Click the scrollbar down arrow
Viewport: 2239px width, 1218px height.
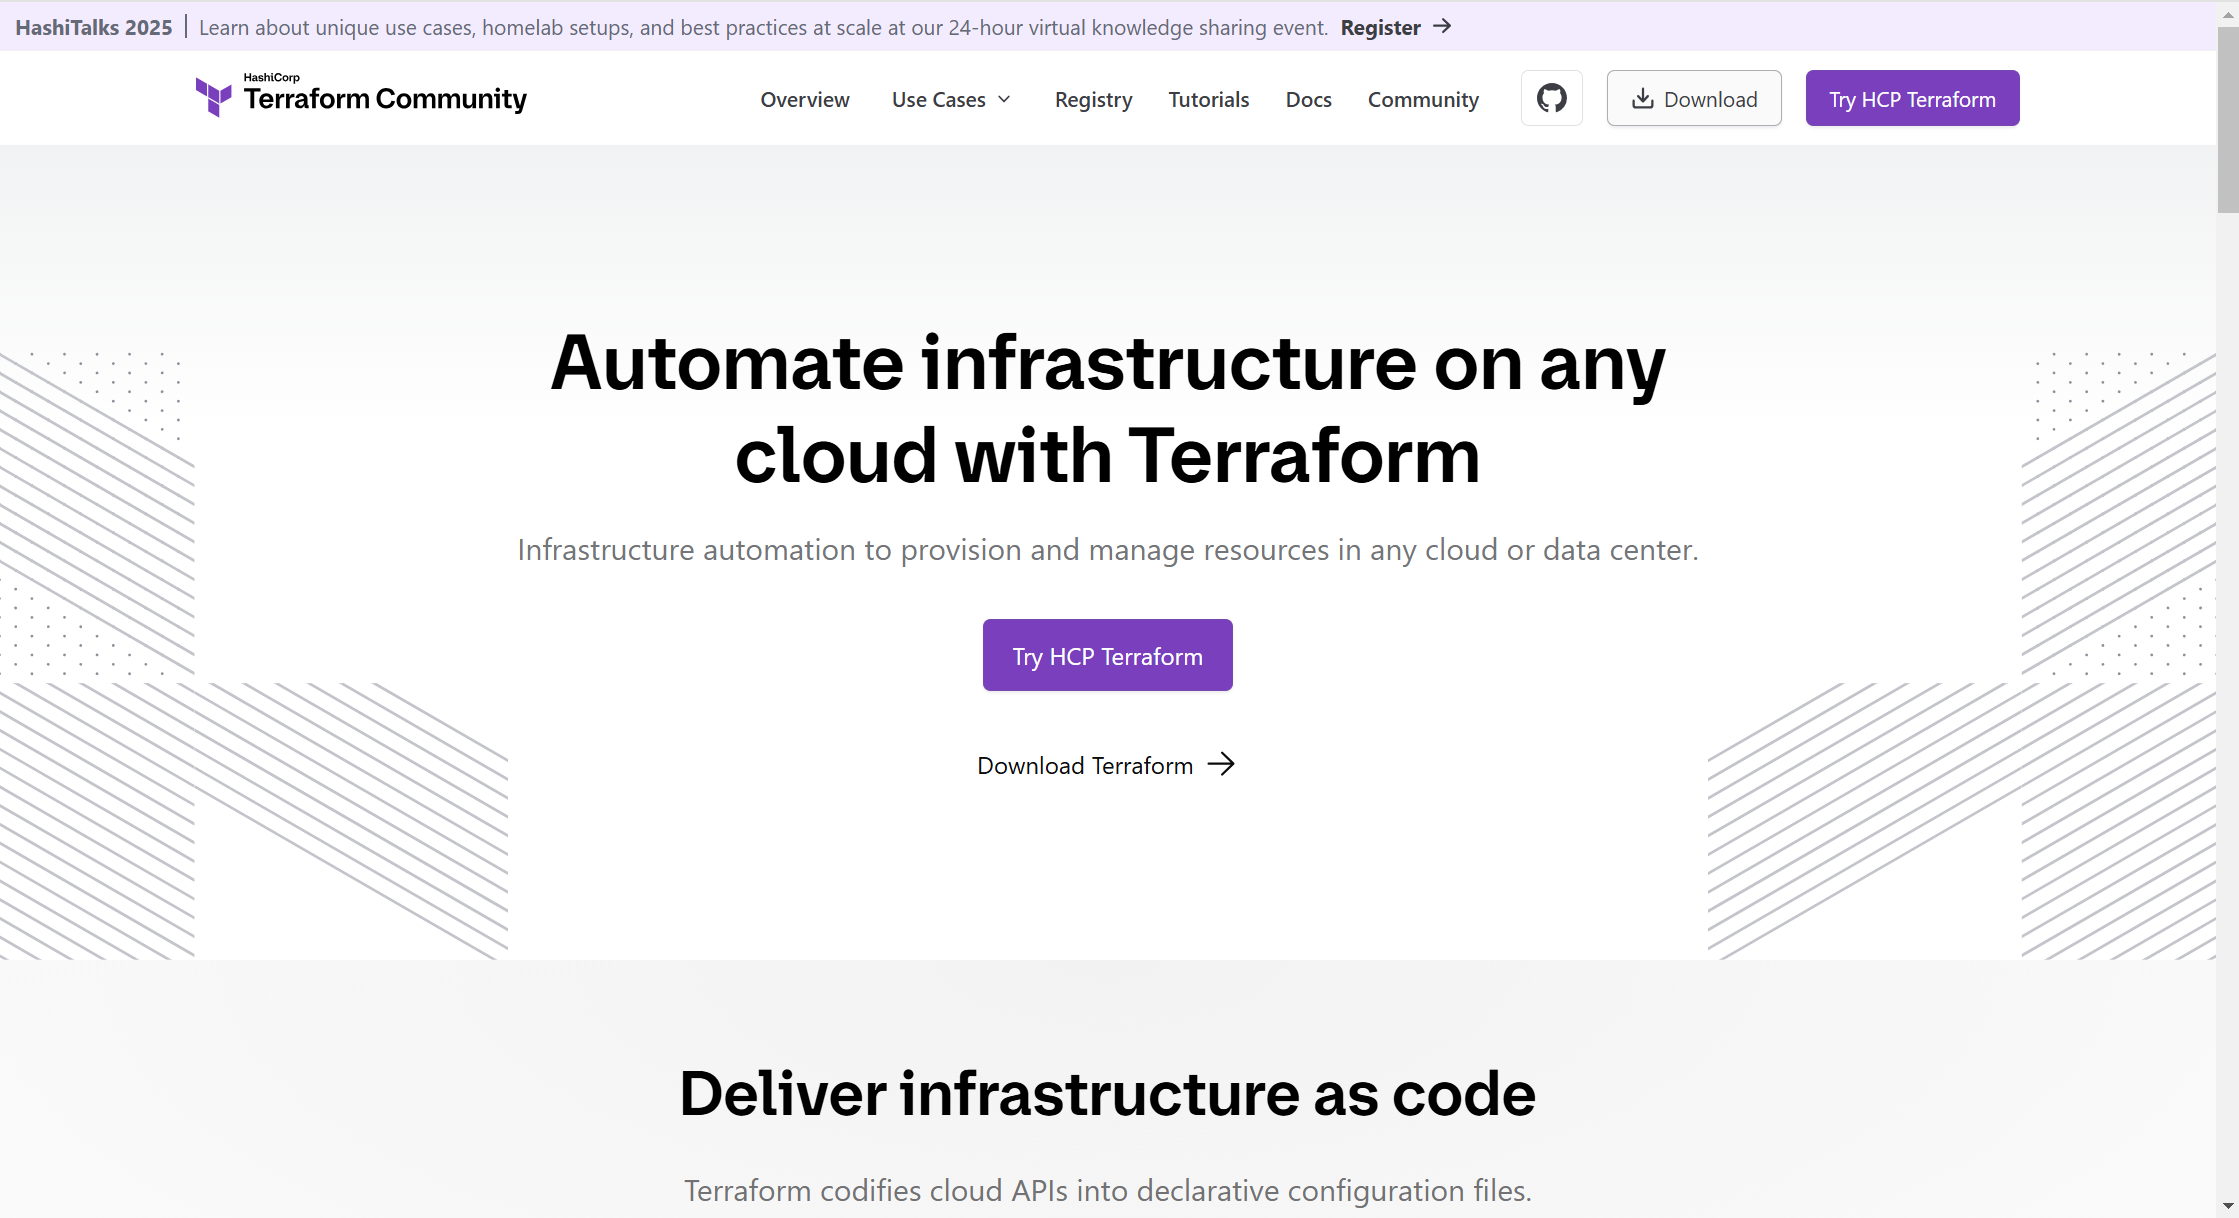pyautogui.click(x=2228, y=1207)
